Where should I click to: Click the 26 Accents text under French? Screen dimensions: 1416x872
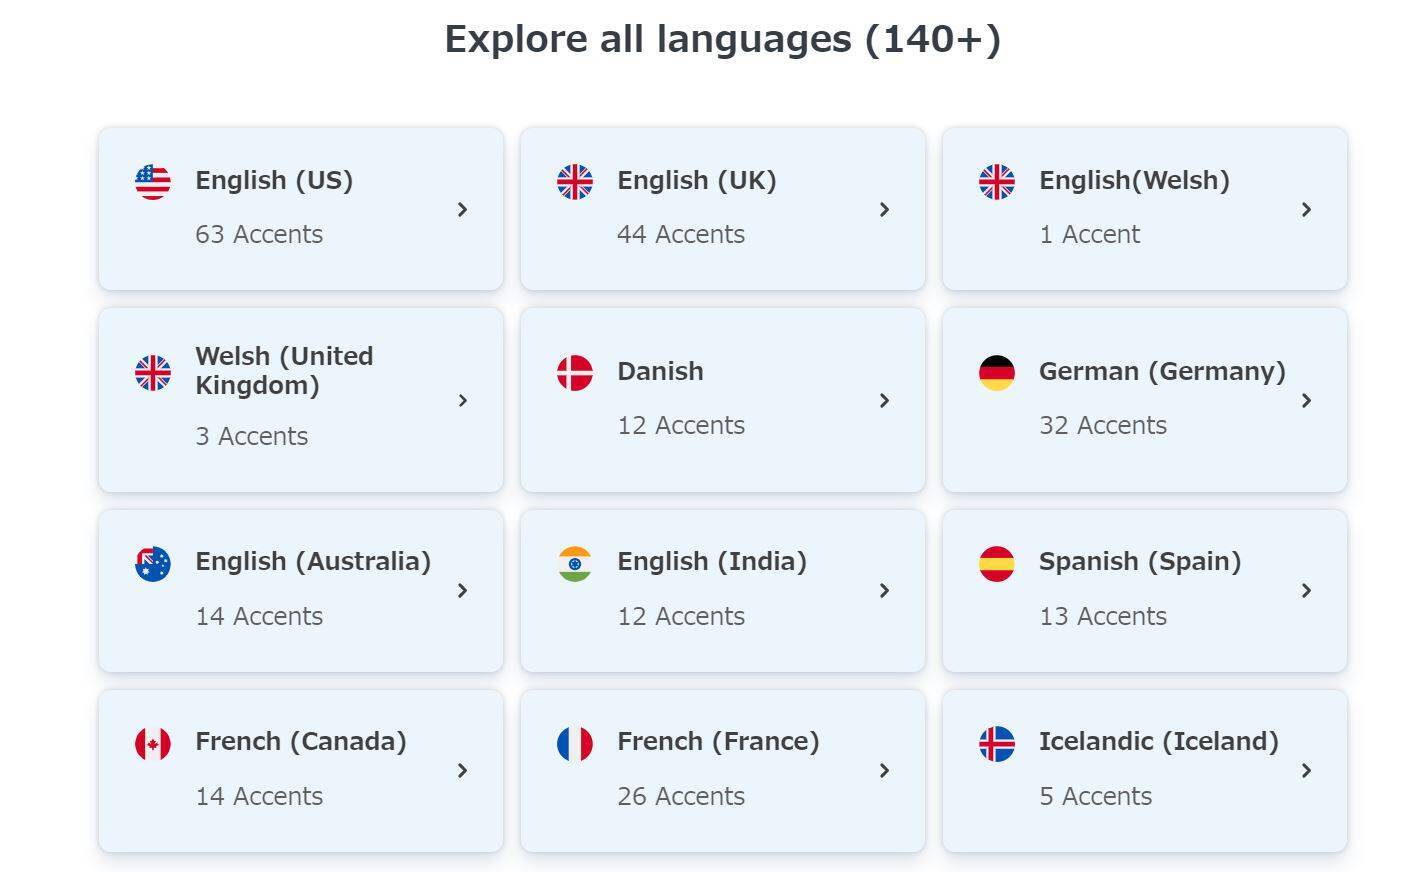coord(681,796)
